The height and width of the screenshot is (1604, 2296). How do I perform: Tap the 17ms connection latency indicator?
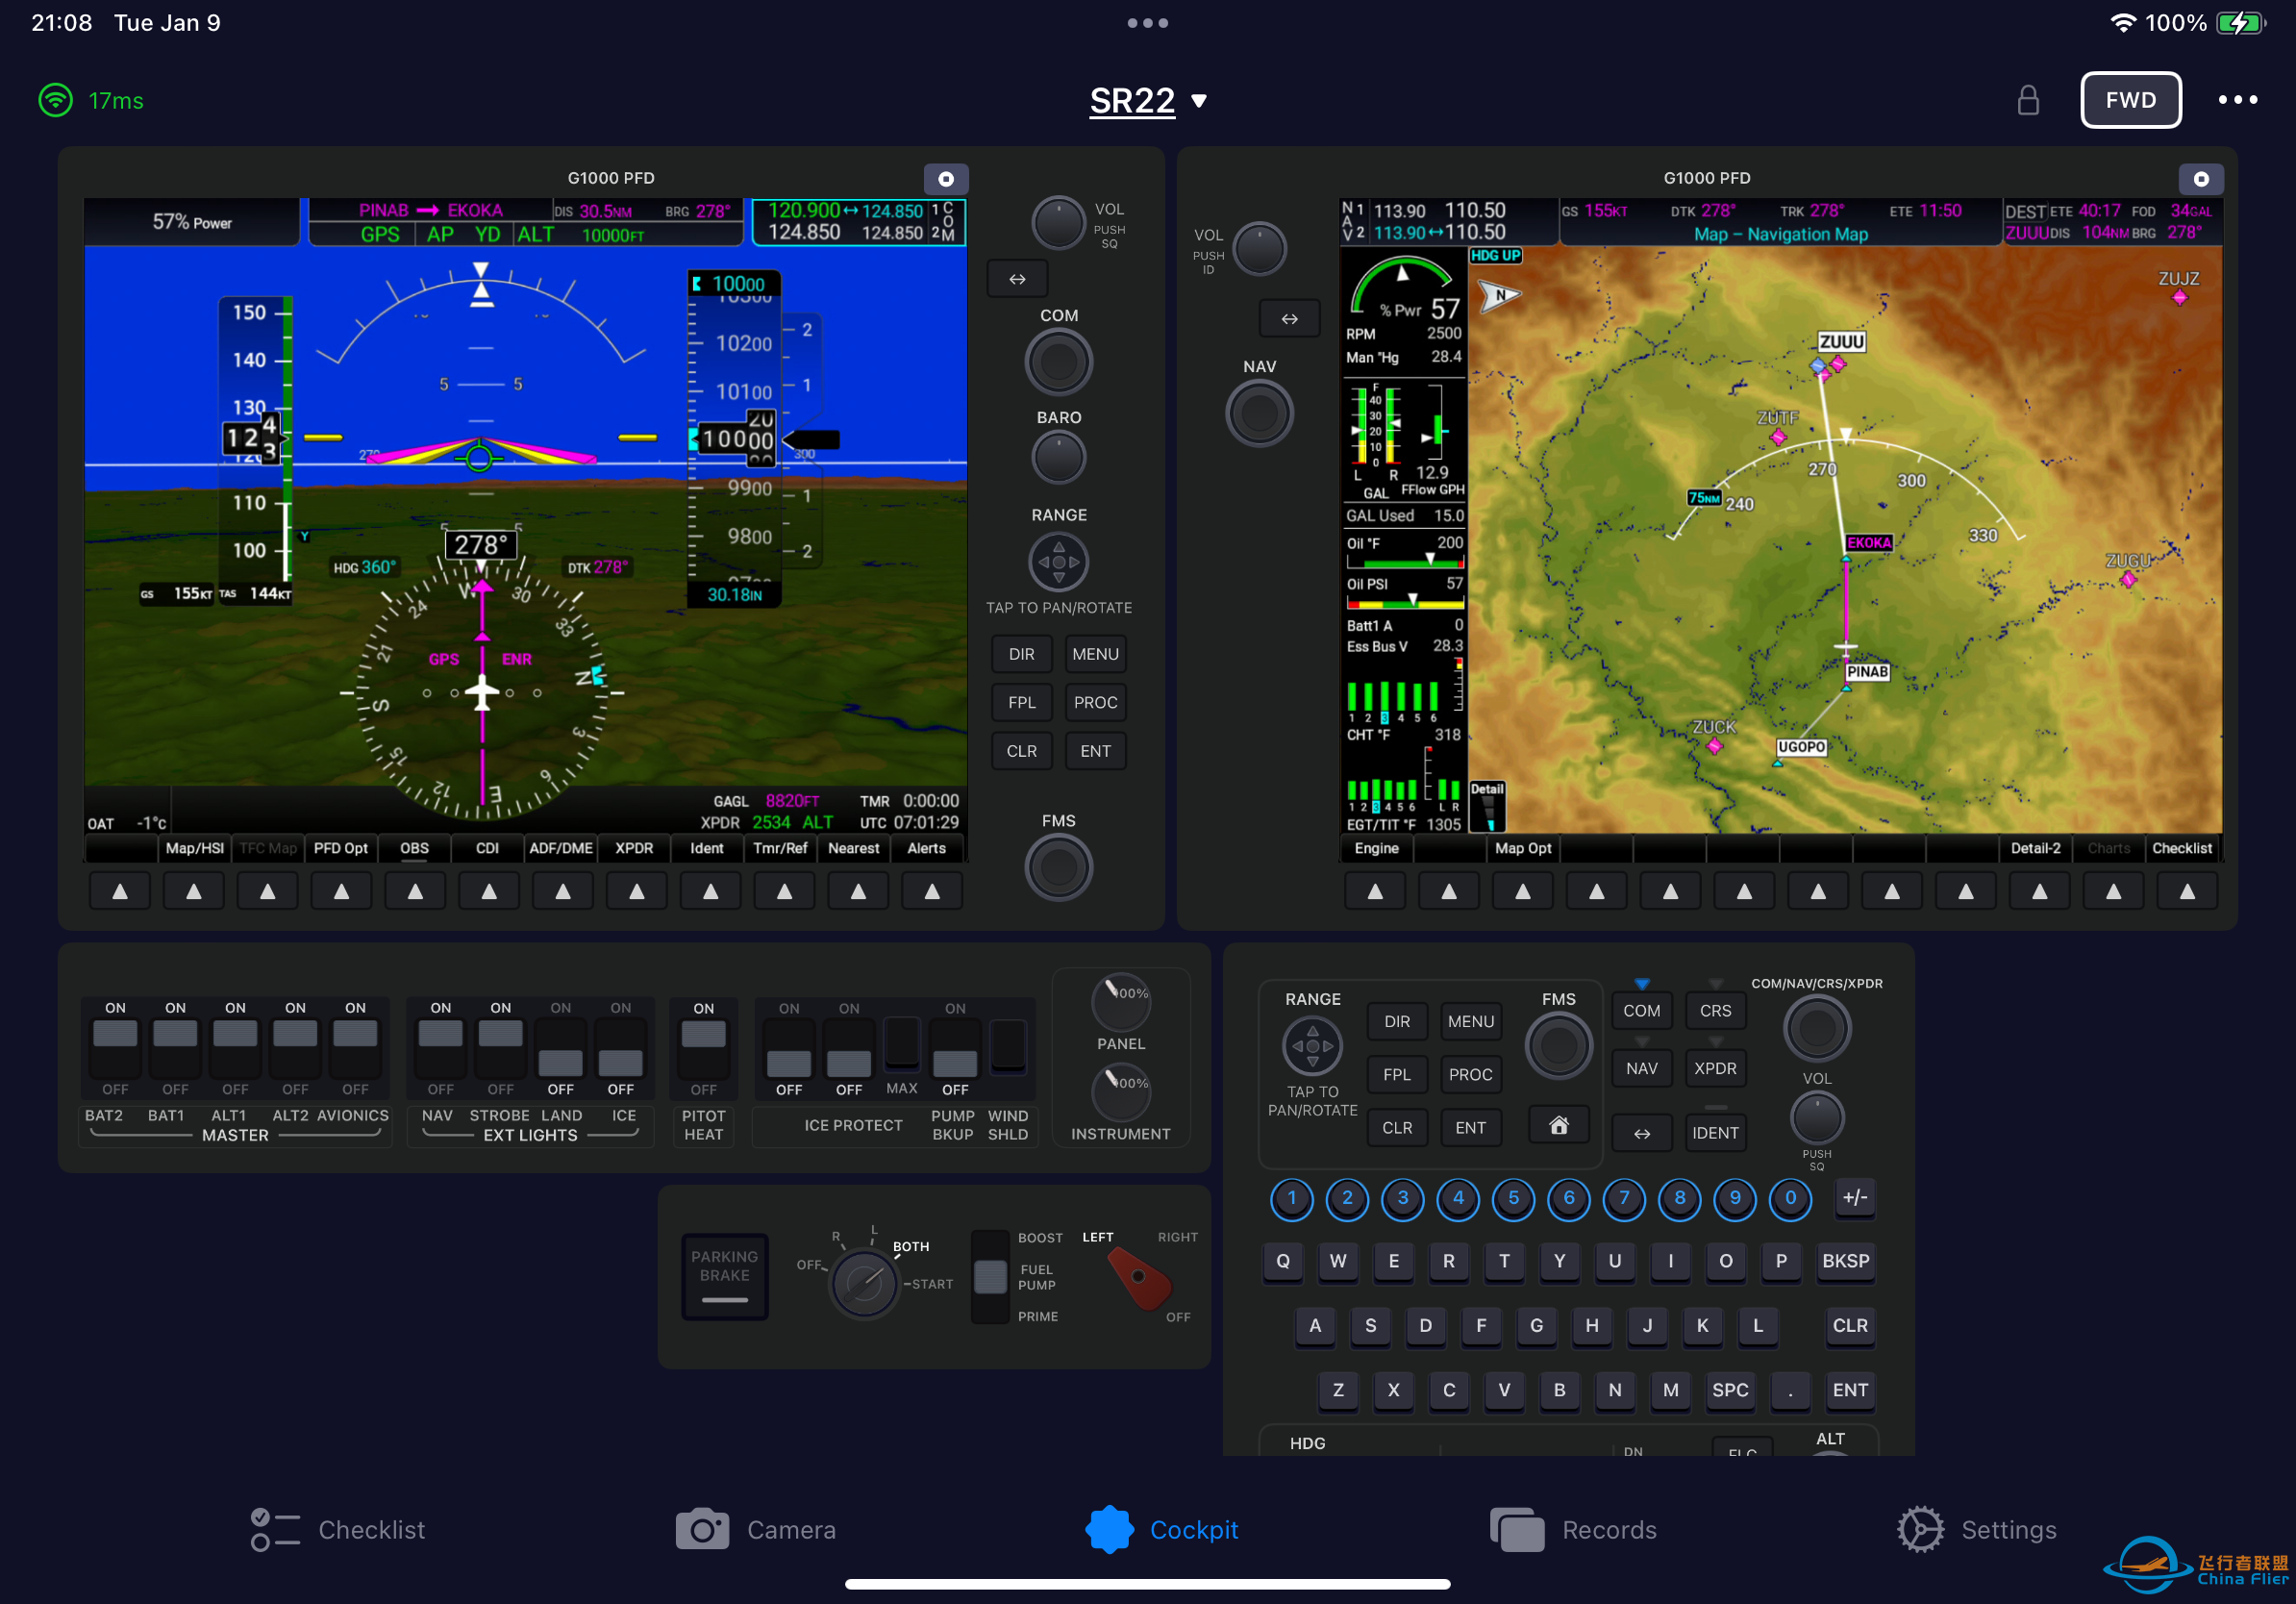point(90,100)
